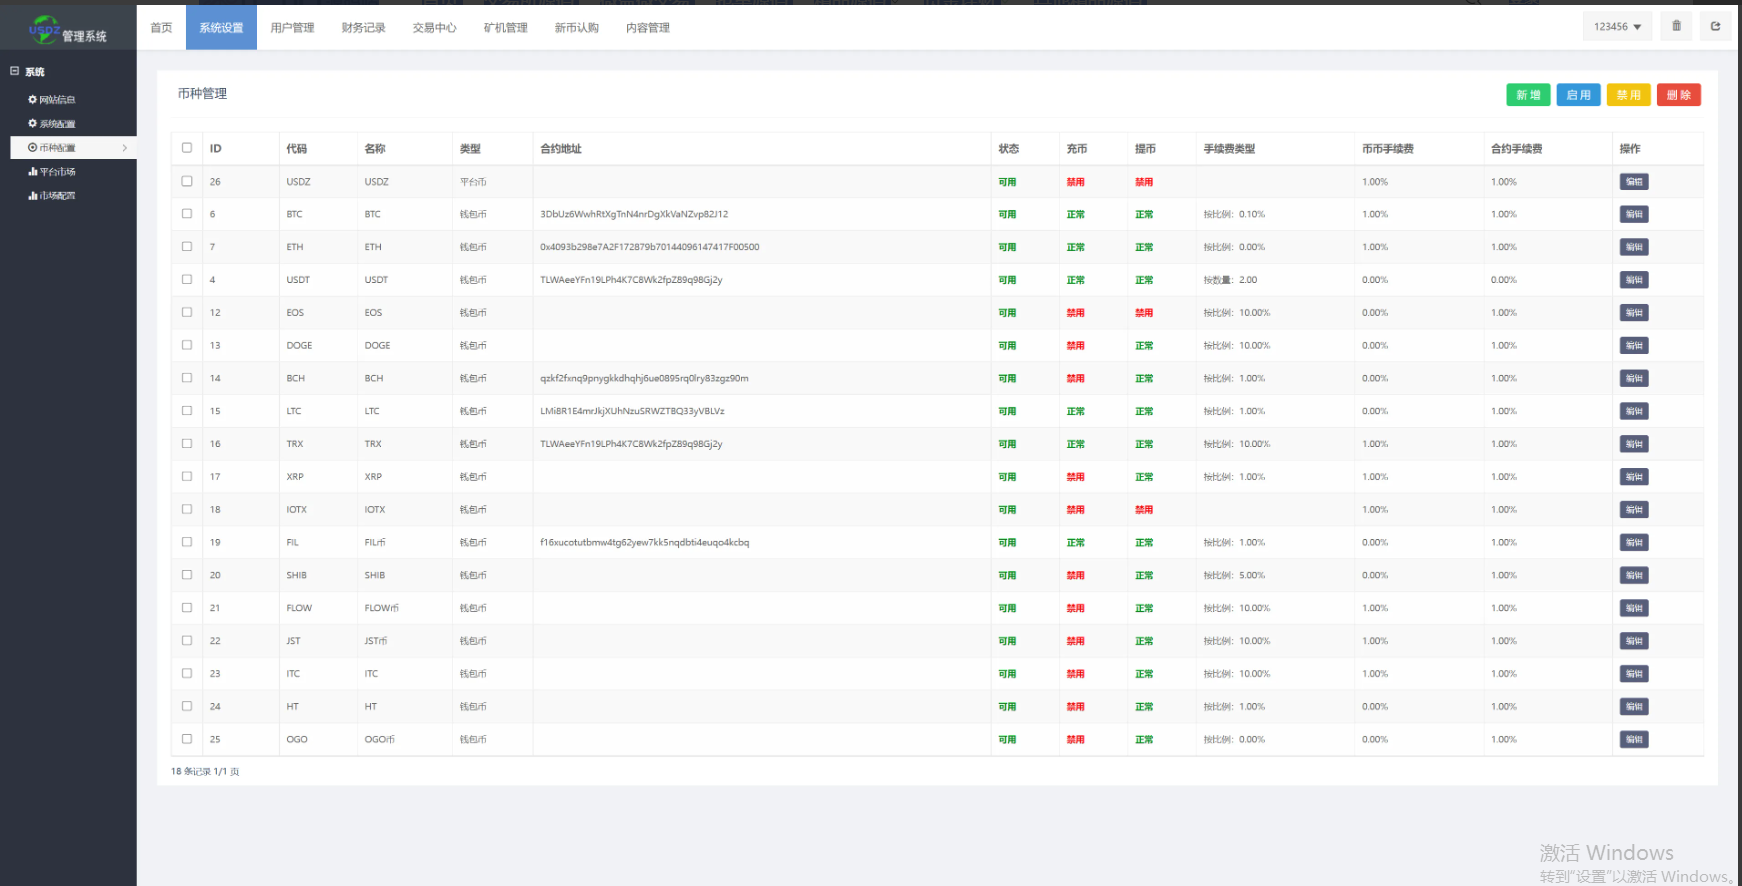Open the 交易中心 tab
This screenshot has height=886, width=1742.
[x=434, y=28]
